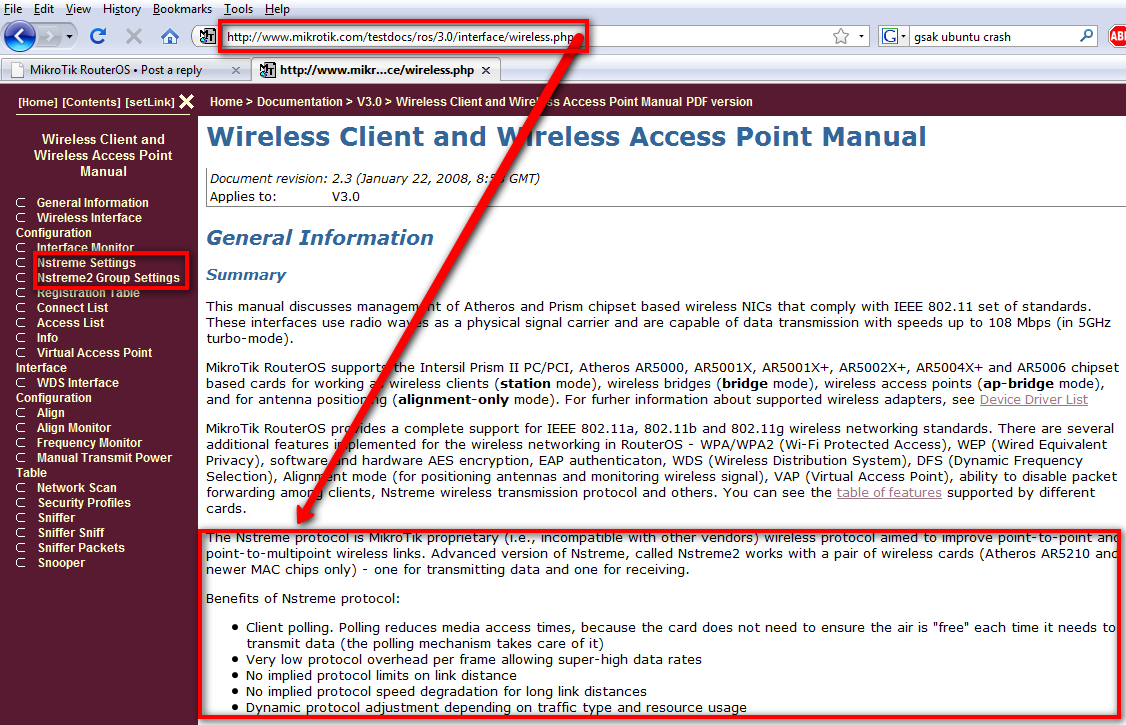Click 'Home' in the breadcrumb
Image resolution: width=1126 pixels, height=725 pixels.
pyautogui.click(x=226, y=102)
